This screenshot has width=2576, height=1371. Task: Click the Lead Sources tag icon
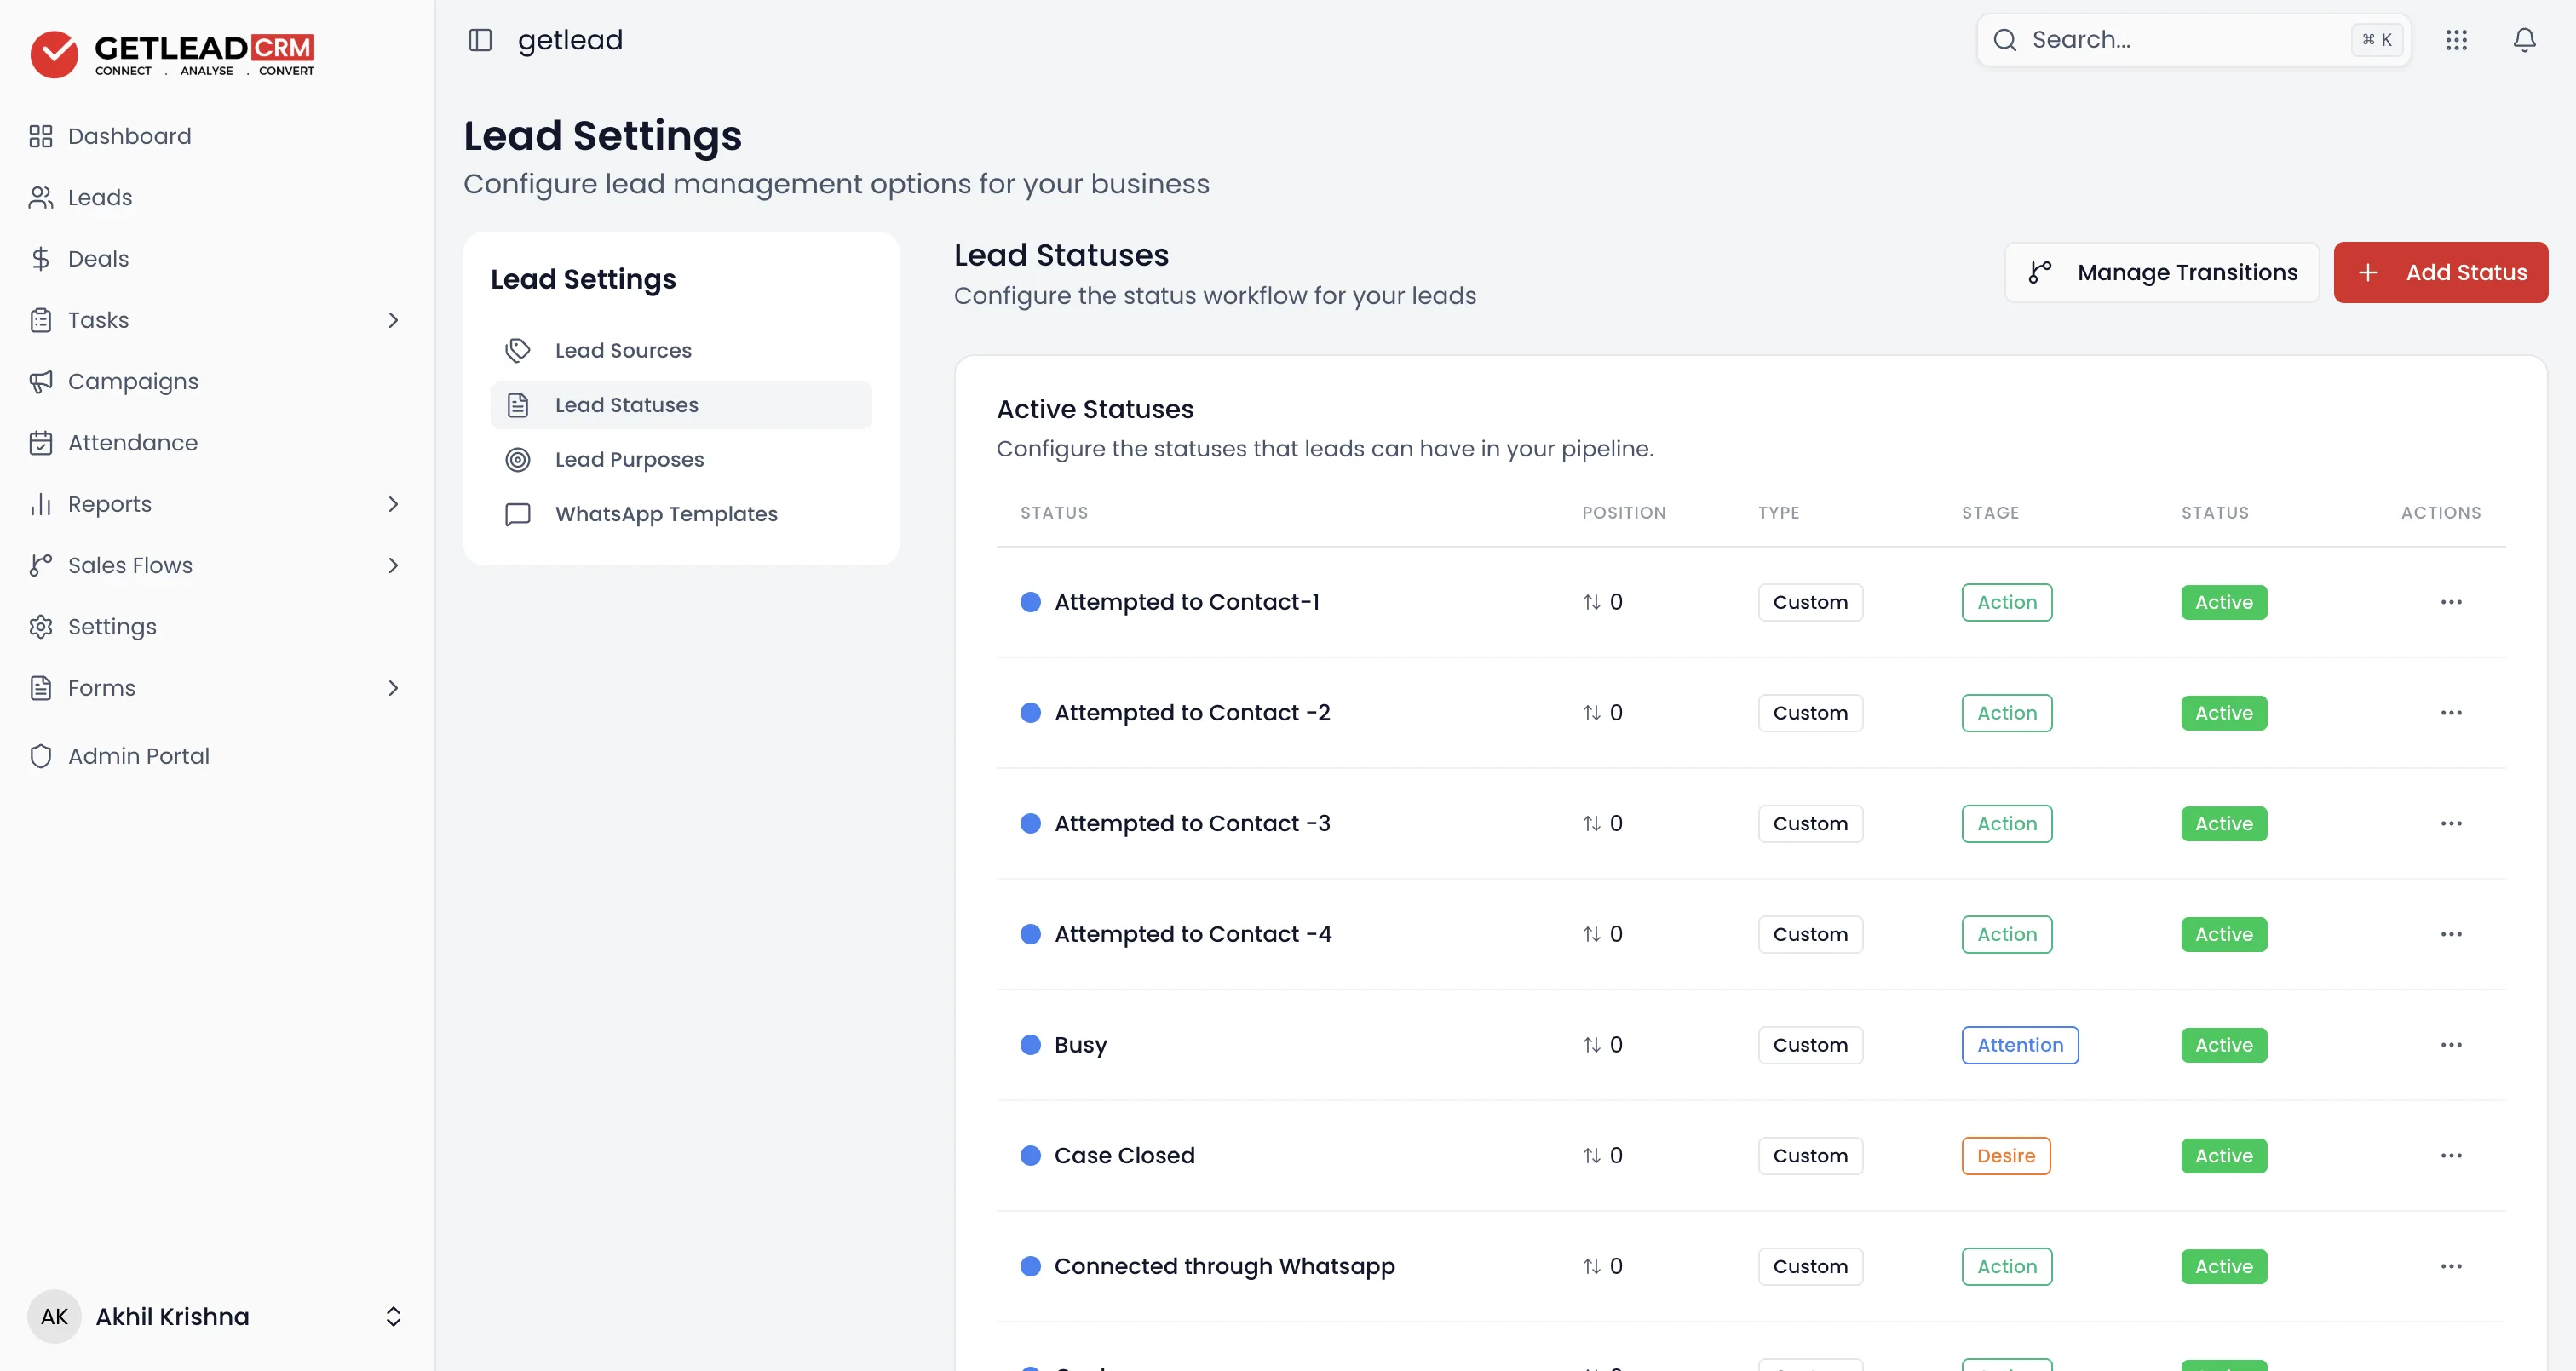518,350
